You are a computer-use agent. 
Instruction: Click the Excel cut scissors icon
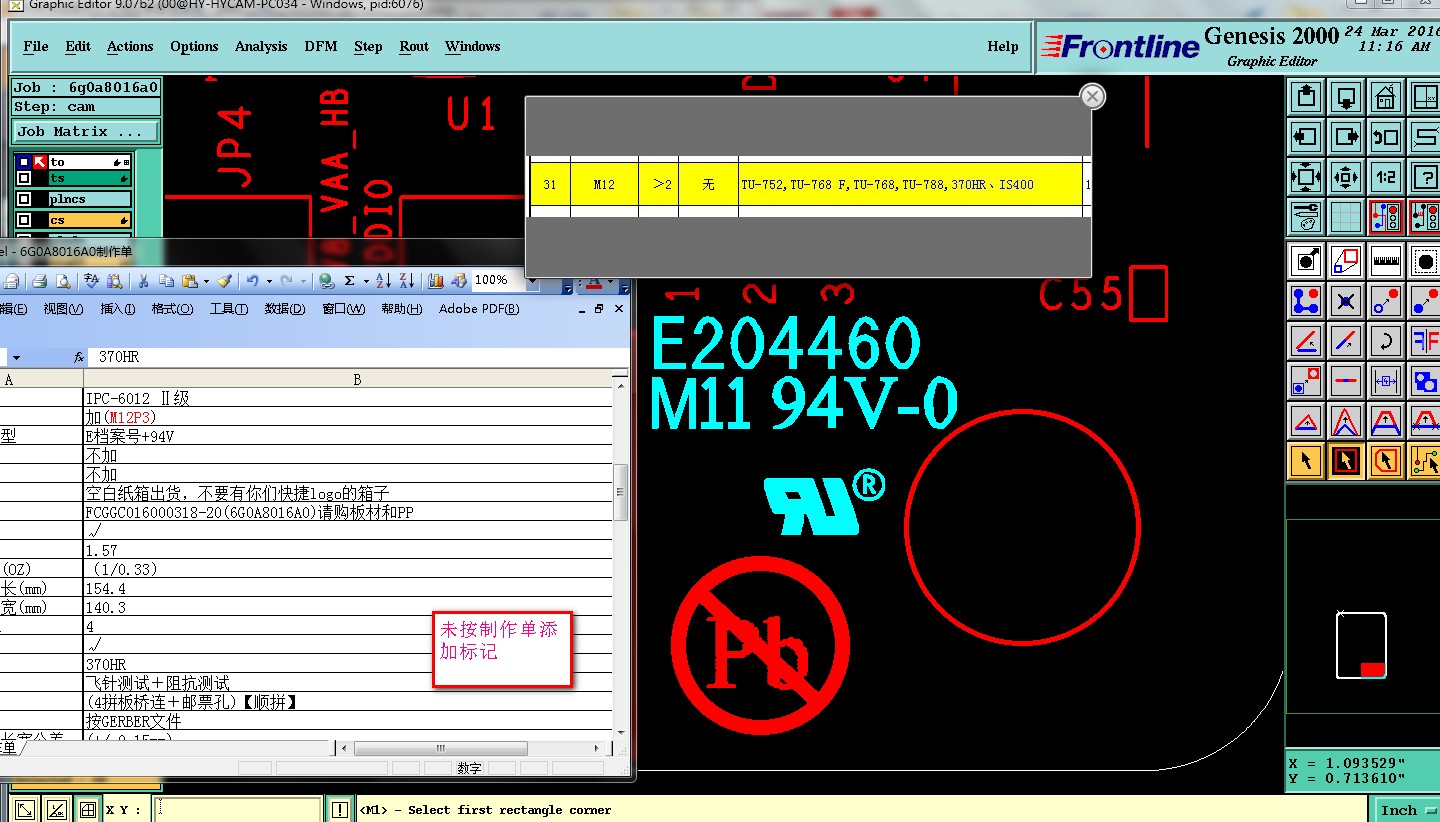143,281
